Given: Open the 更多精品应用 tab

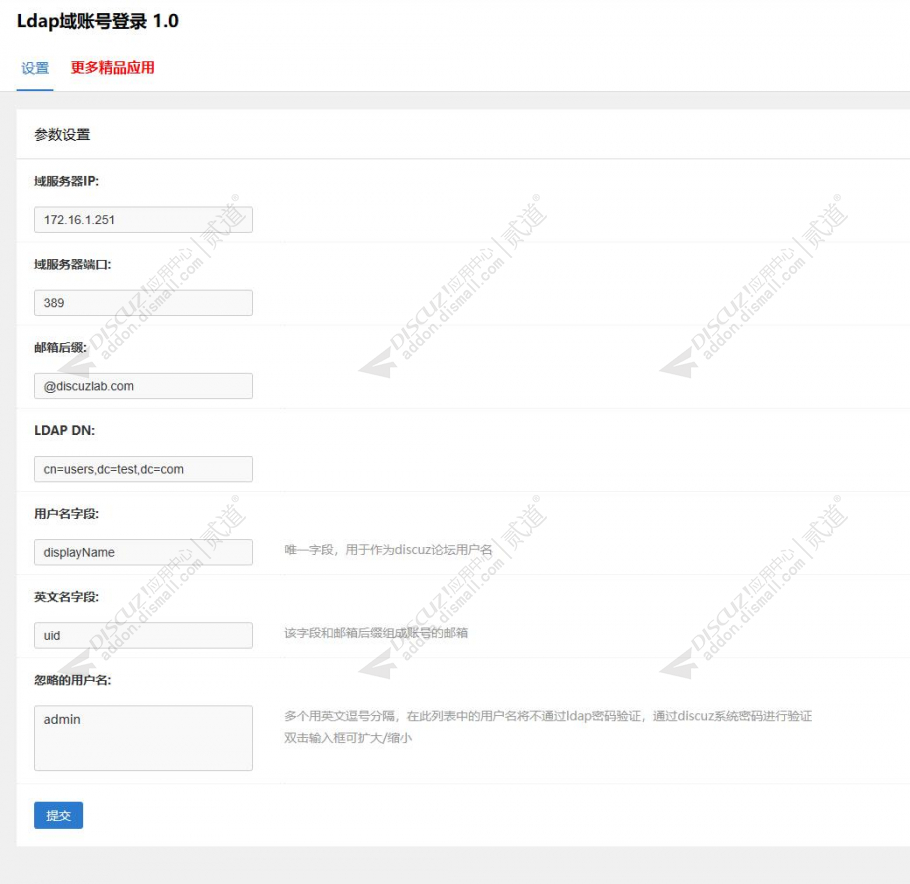Looking at the screenshot, I should pos(110,69).
